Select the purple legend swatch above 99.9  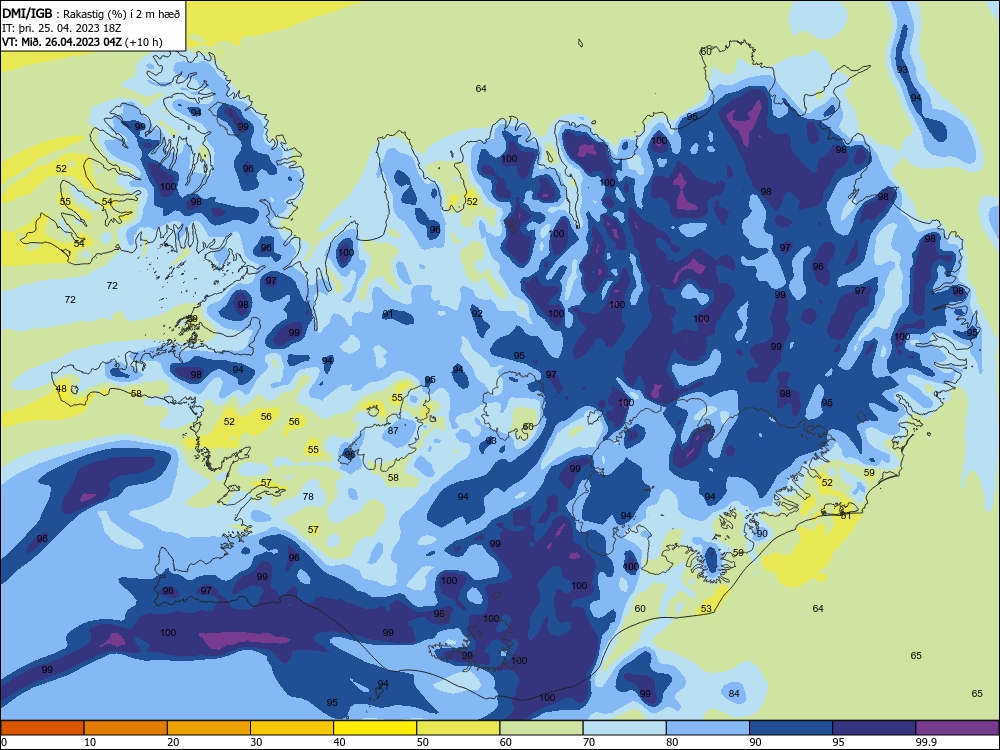point(957,728)
